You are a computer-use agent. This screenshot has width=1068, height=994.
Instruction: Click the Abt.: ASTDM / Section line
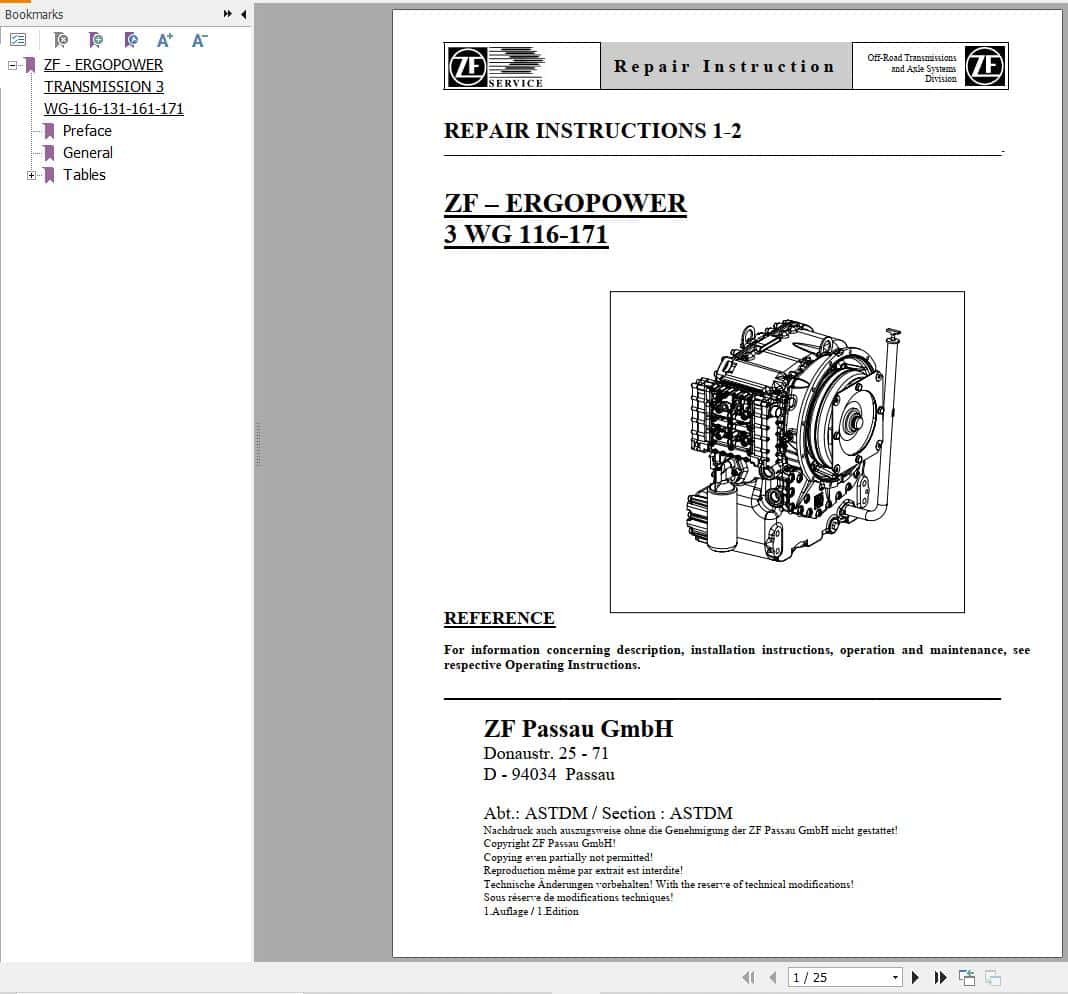tap(608, 813)
